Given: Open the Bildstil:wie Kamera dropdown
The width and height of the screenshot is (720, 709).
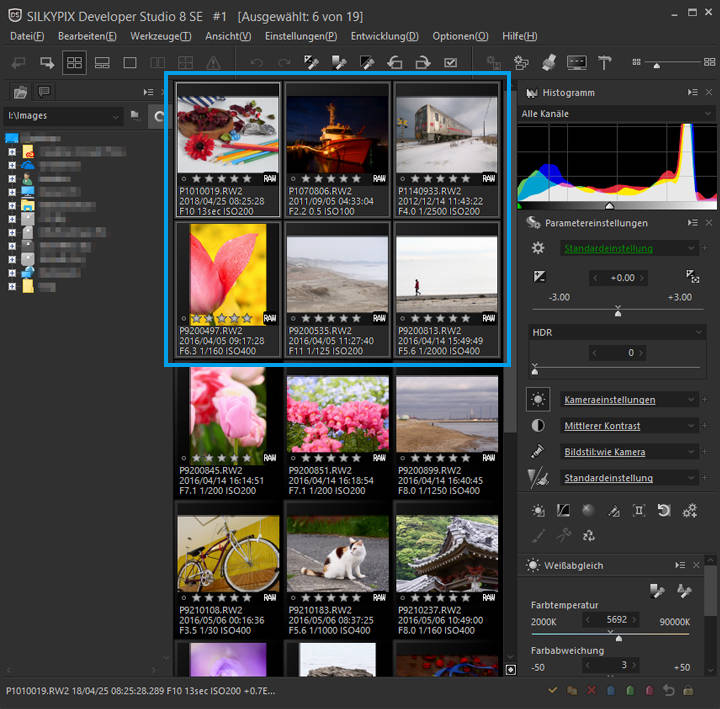Looking at the screenshot, I should point(629,452).
